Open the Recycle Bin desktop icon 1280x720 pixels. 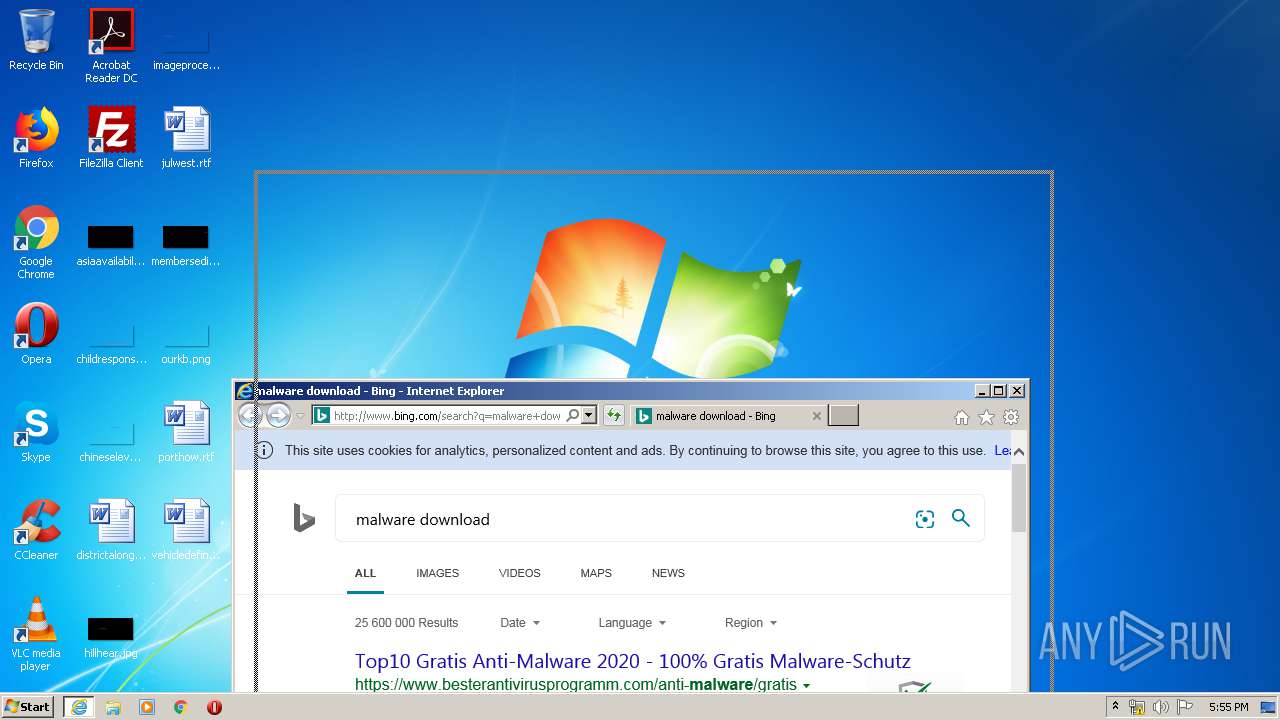(36, 40)
